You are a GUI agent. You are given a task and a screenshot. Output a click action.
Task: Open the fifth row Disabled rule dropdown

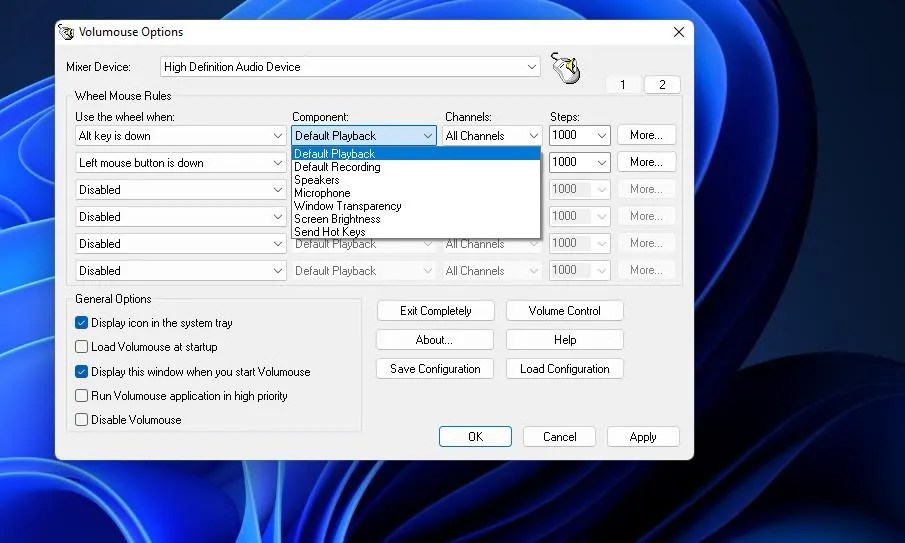[x=181, y=244]
